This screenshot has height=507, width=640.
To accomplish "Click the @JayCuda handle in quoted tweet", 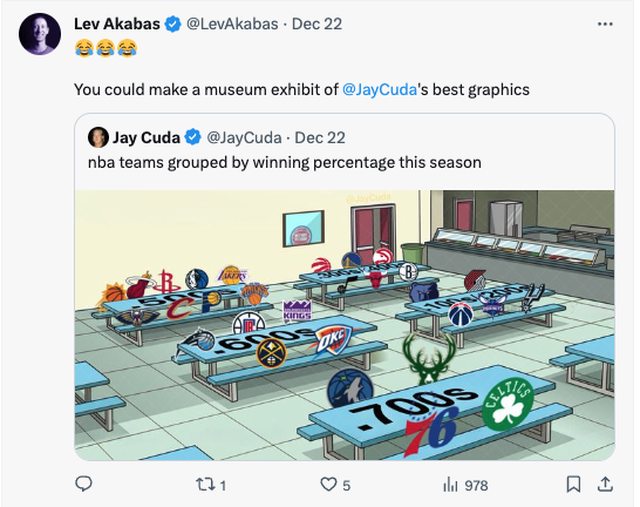I will pyautogui.click(x=244, y=137).
